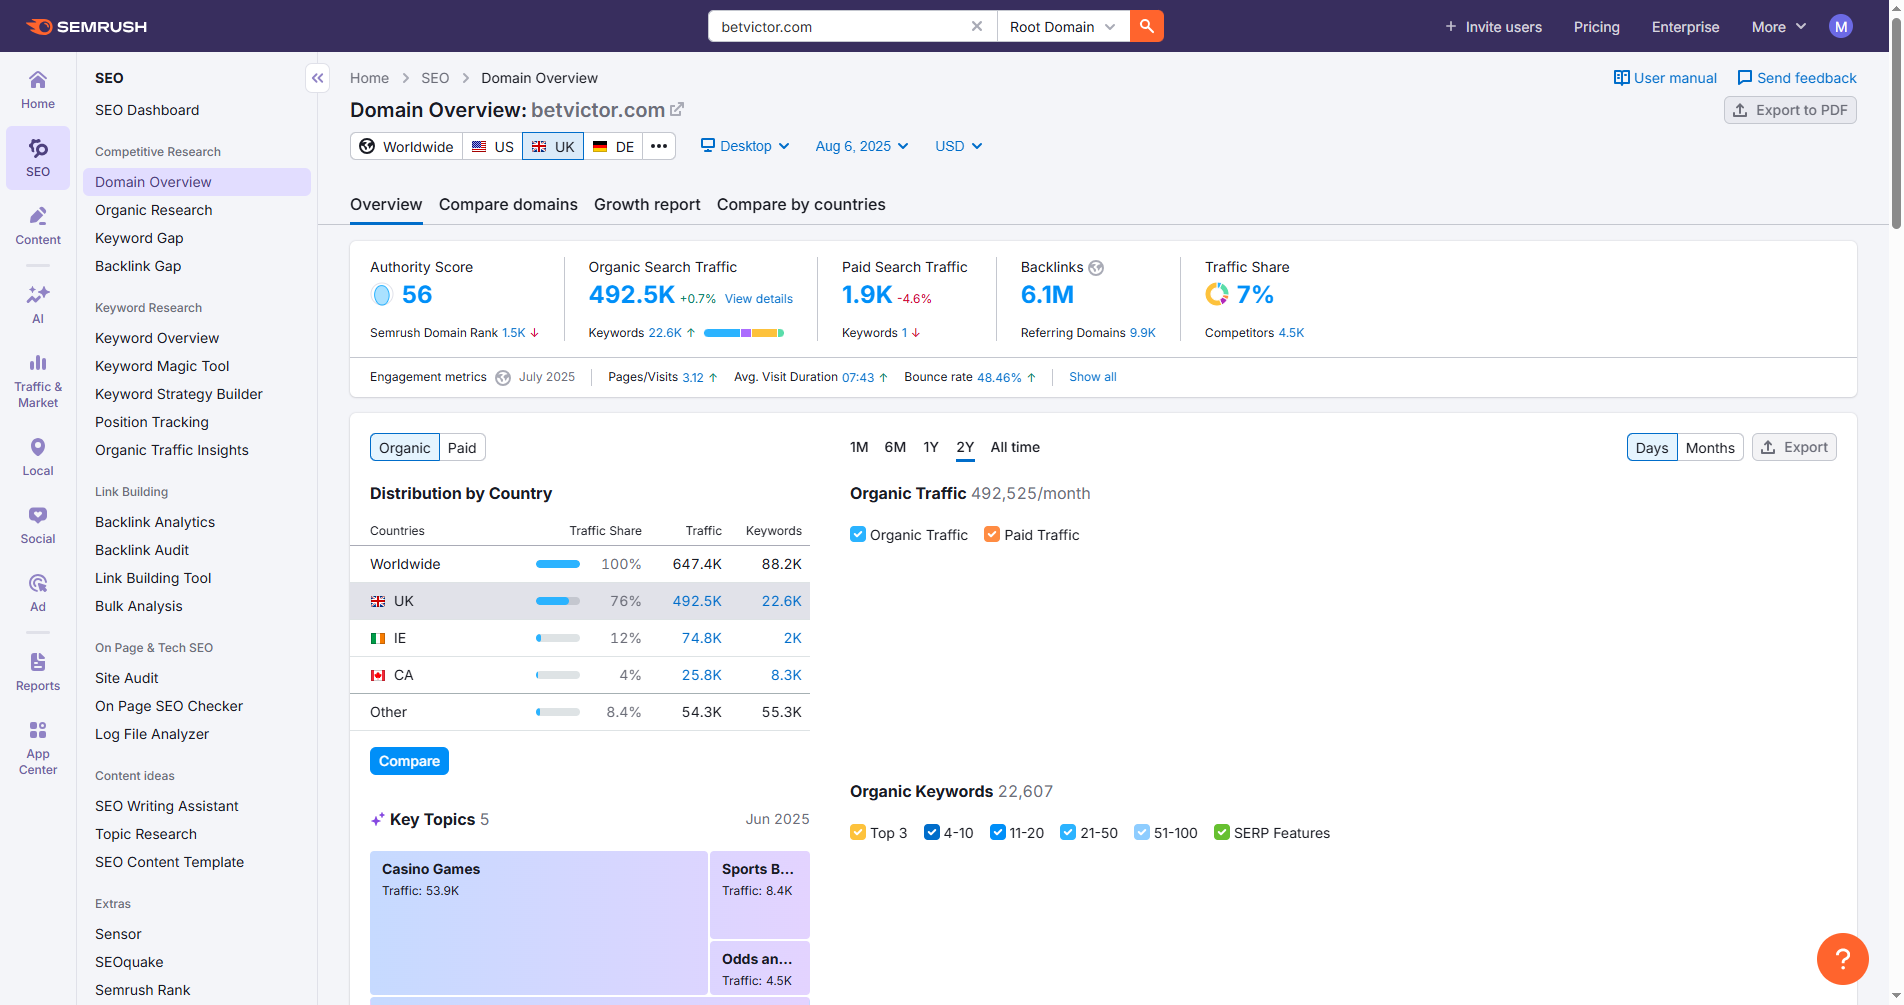1904x1005 pixels.
Task: Click the Semrush logo
Action: [x=86, y=26]
